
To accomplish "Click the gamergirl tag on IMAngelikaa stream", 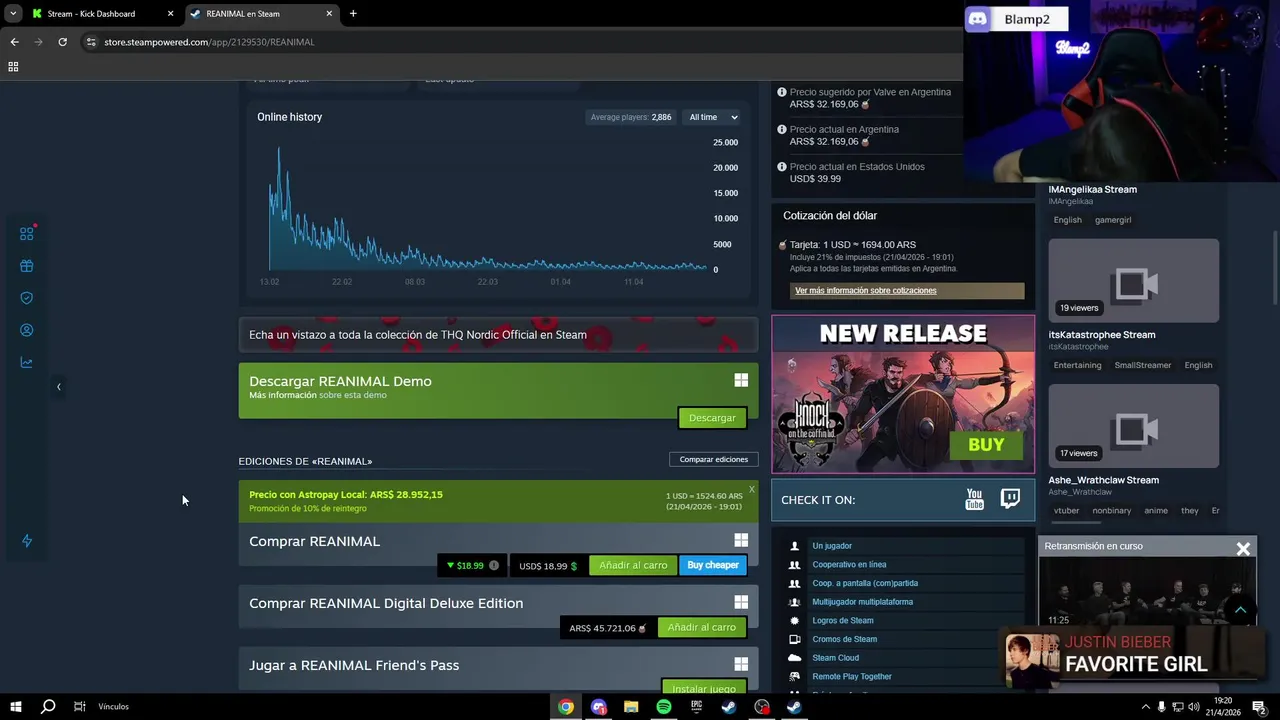I will (1113, 220).
